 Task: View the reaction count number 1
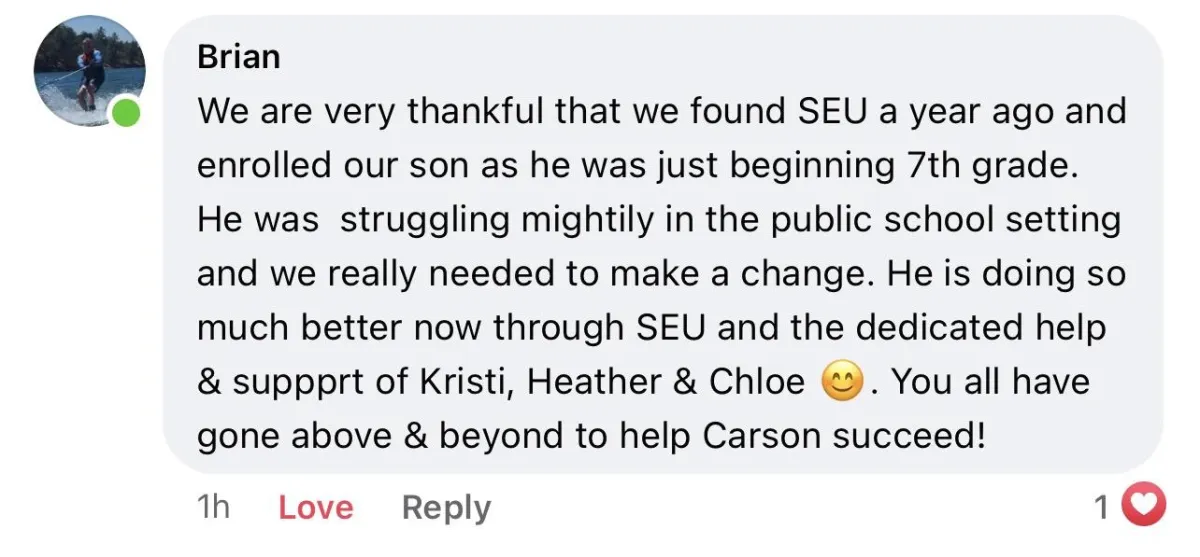point(1101,508)
